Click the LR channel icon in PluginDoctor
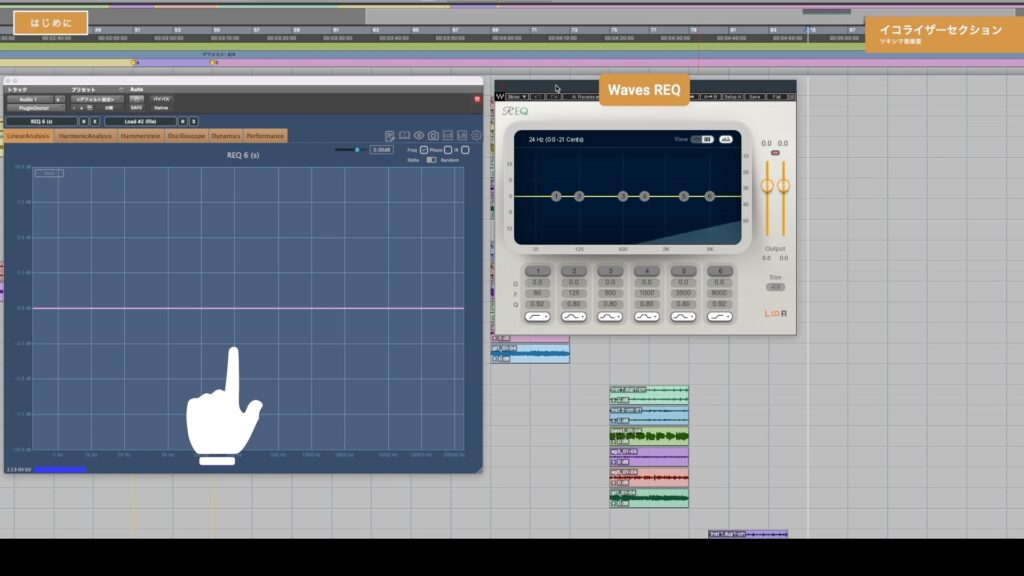 [462, 136]
